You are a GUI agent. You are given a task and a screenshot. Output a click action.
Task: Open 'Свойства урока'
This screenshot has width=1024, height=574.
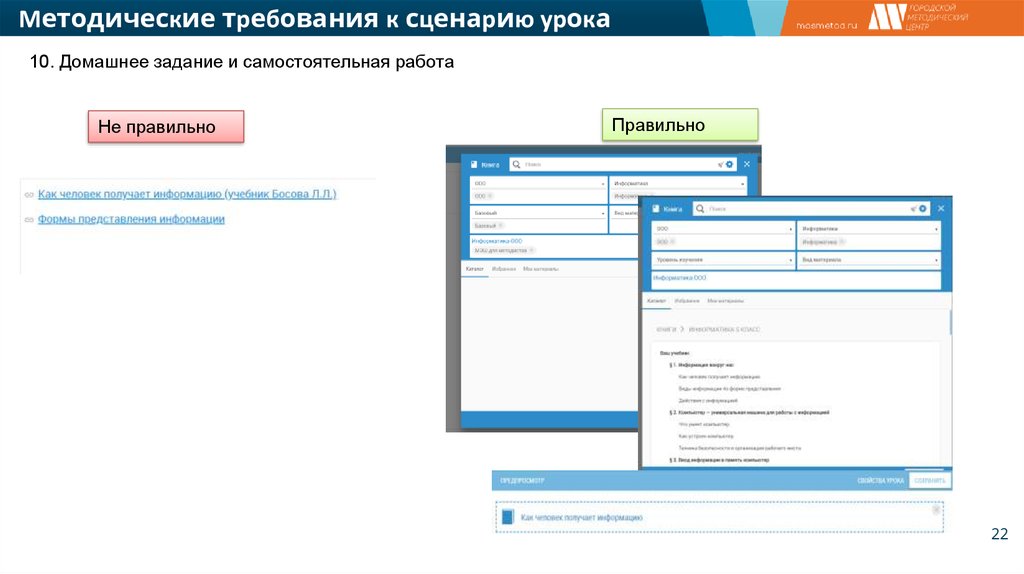pyautogui.click(x=880, y=481)
